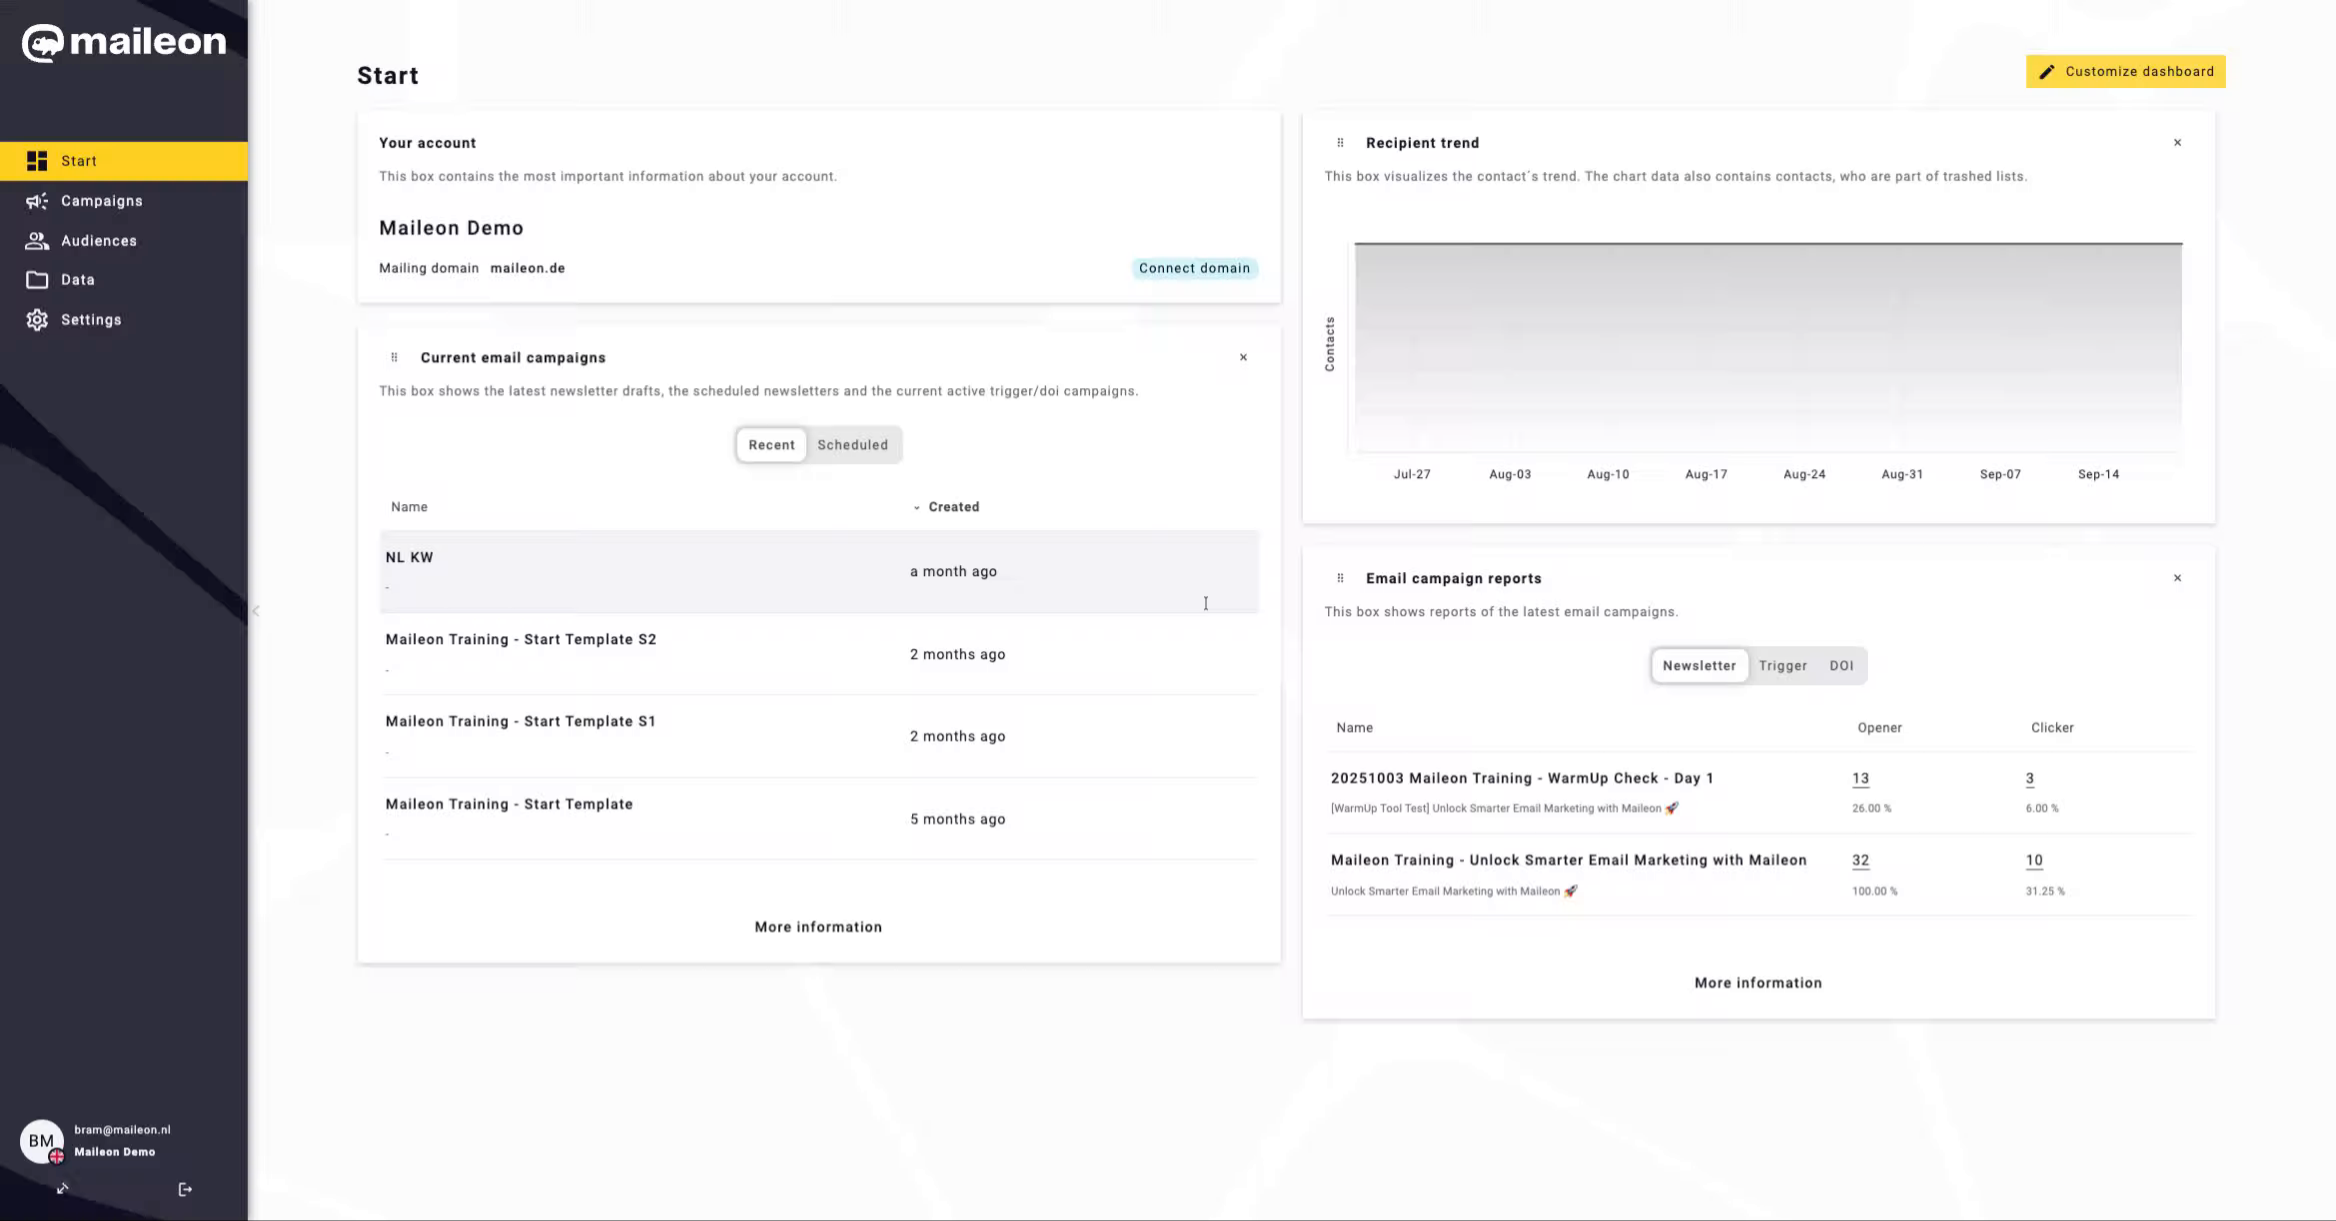Click the Audiences people icon

click(37, 241)
